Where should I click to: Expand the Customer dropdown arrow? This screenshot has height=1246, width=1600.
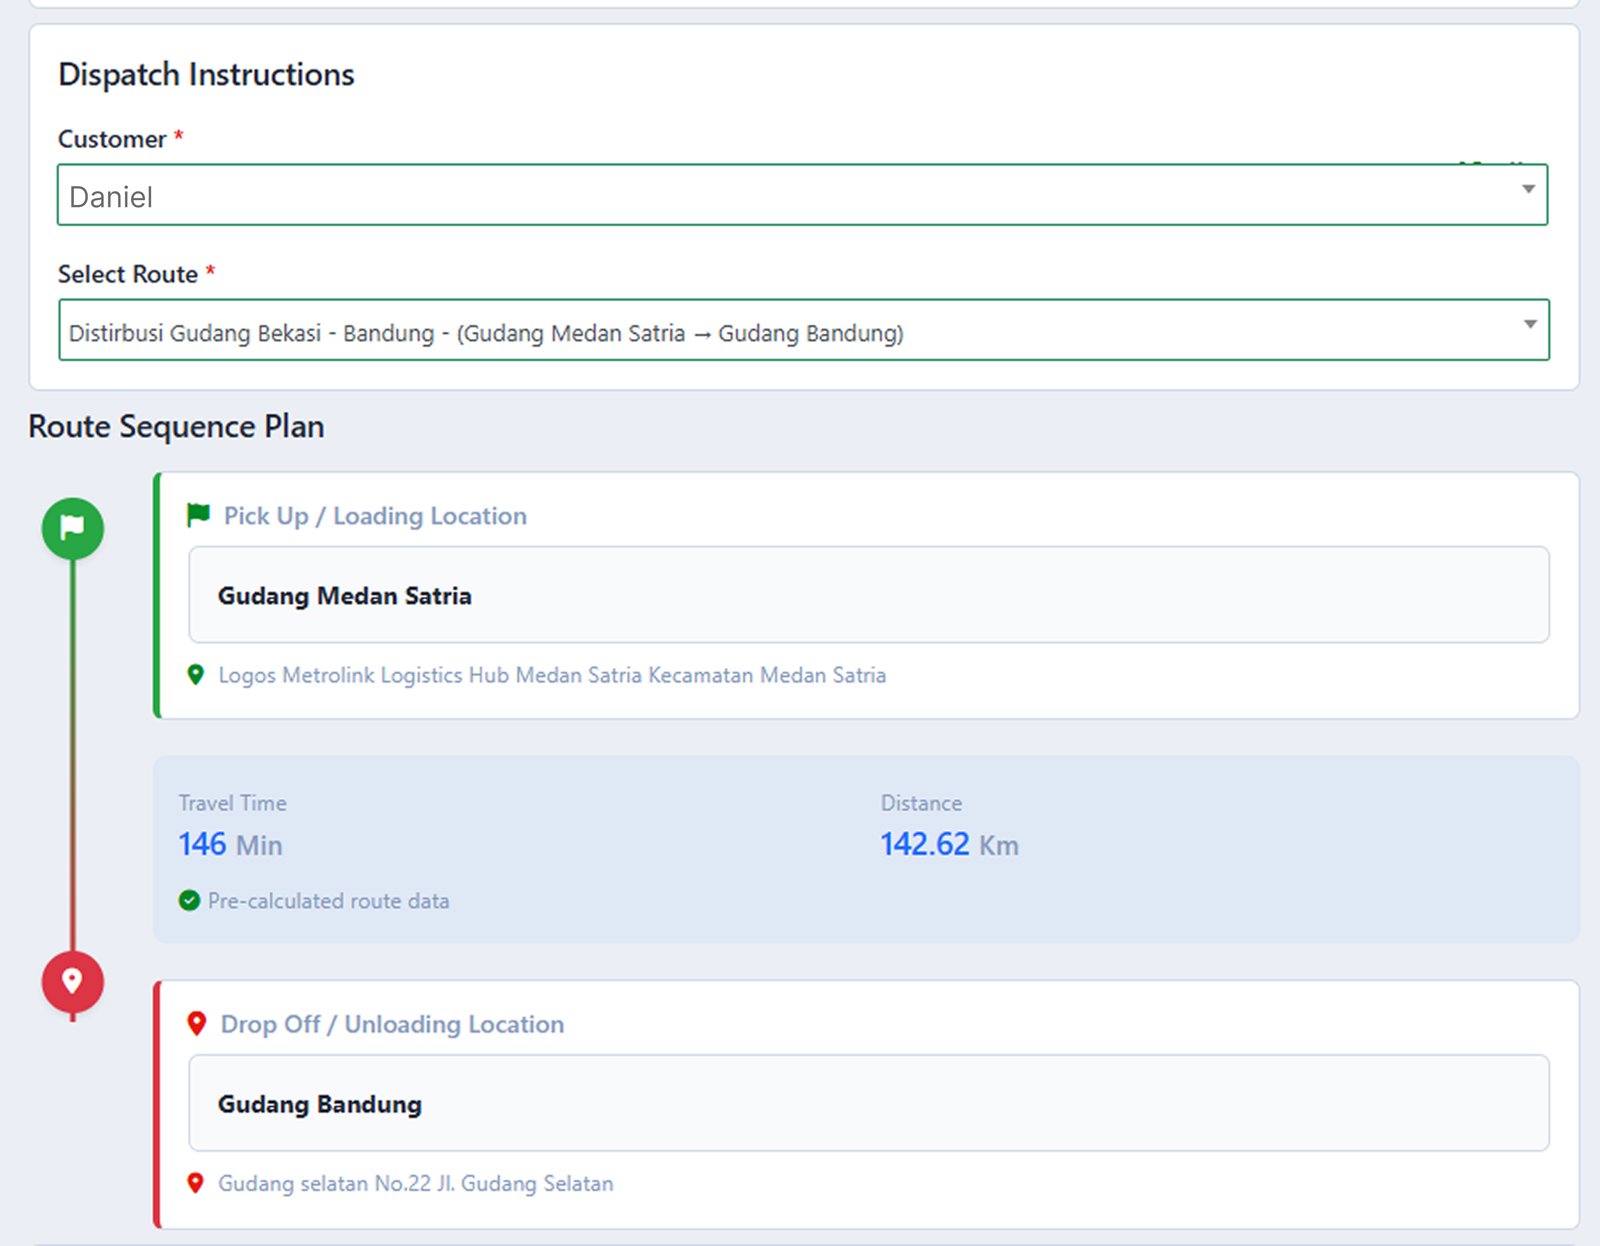[x=1528, y=190]
